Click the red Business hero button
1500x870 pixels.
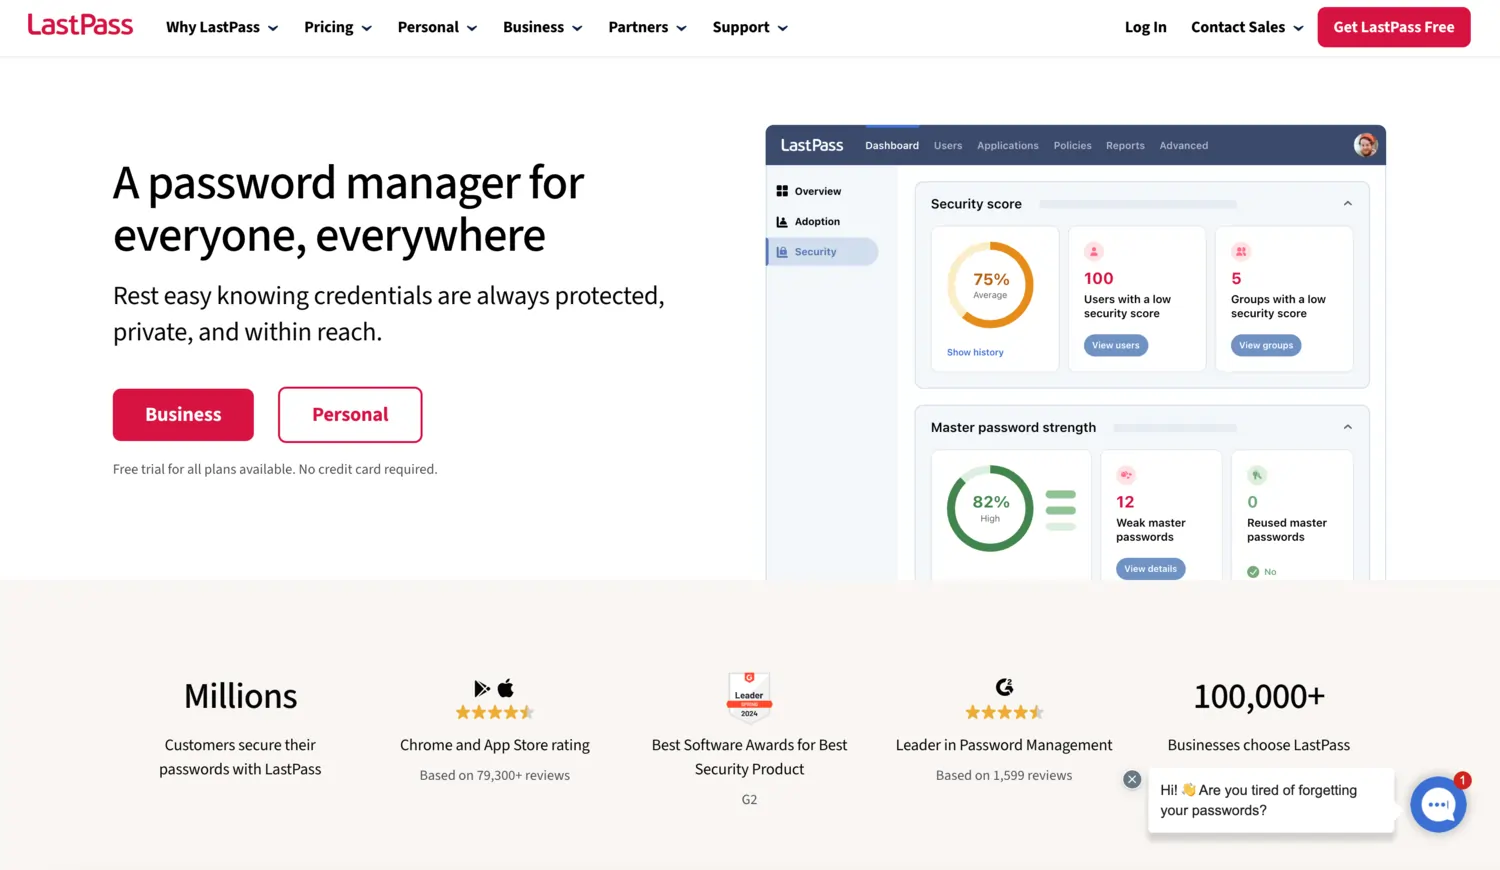183,414
